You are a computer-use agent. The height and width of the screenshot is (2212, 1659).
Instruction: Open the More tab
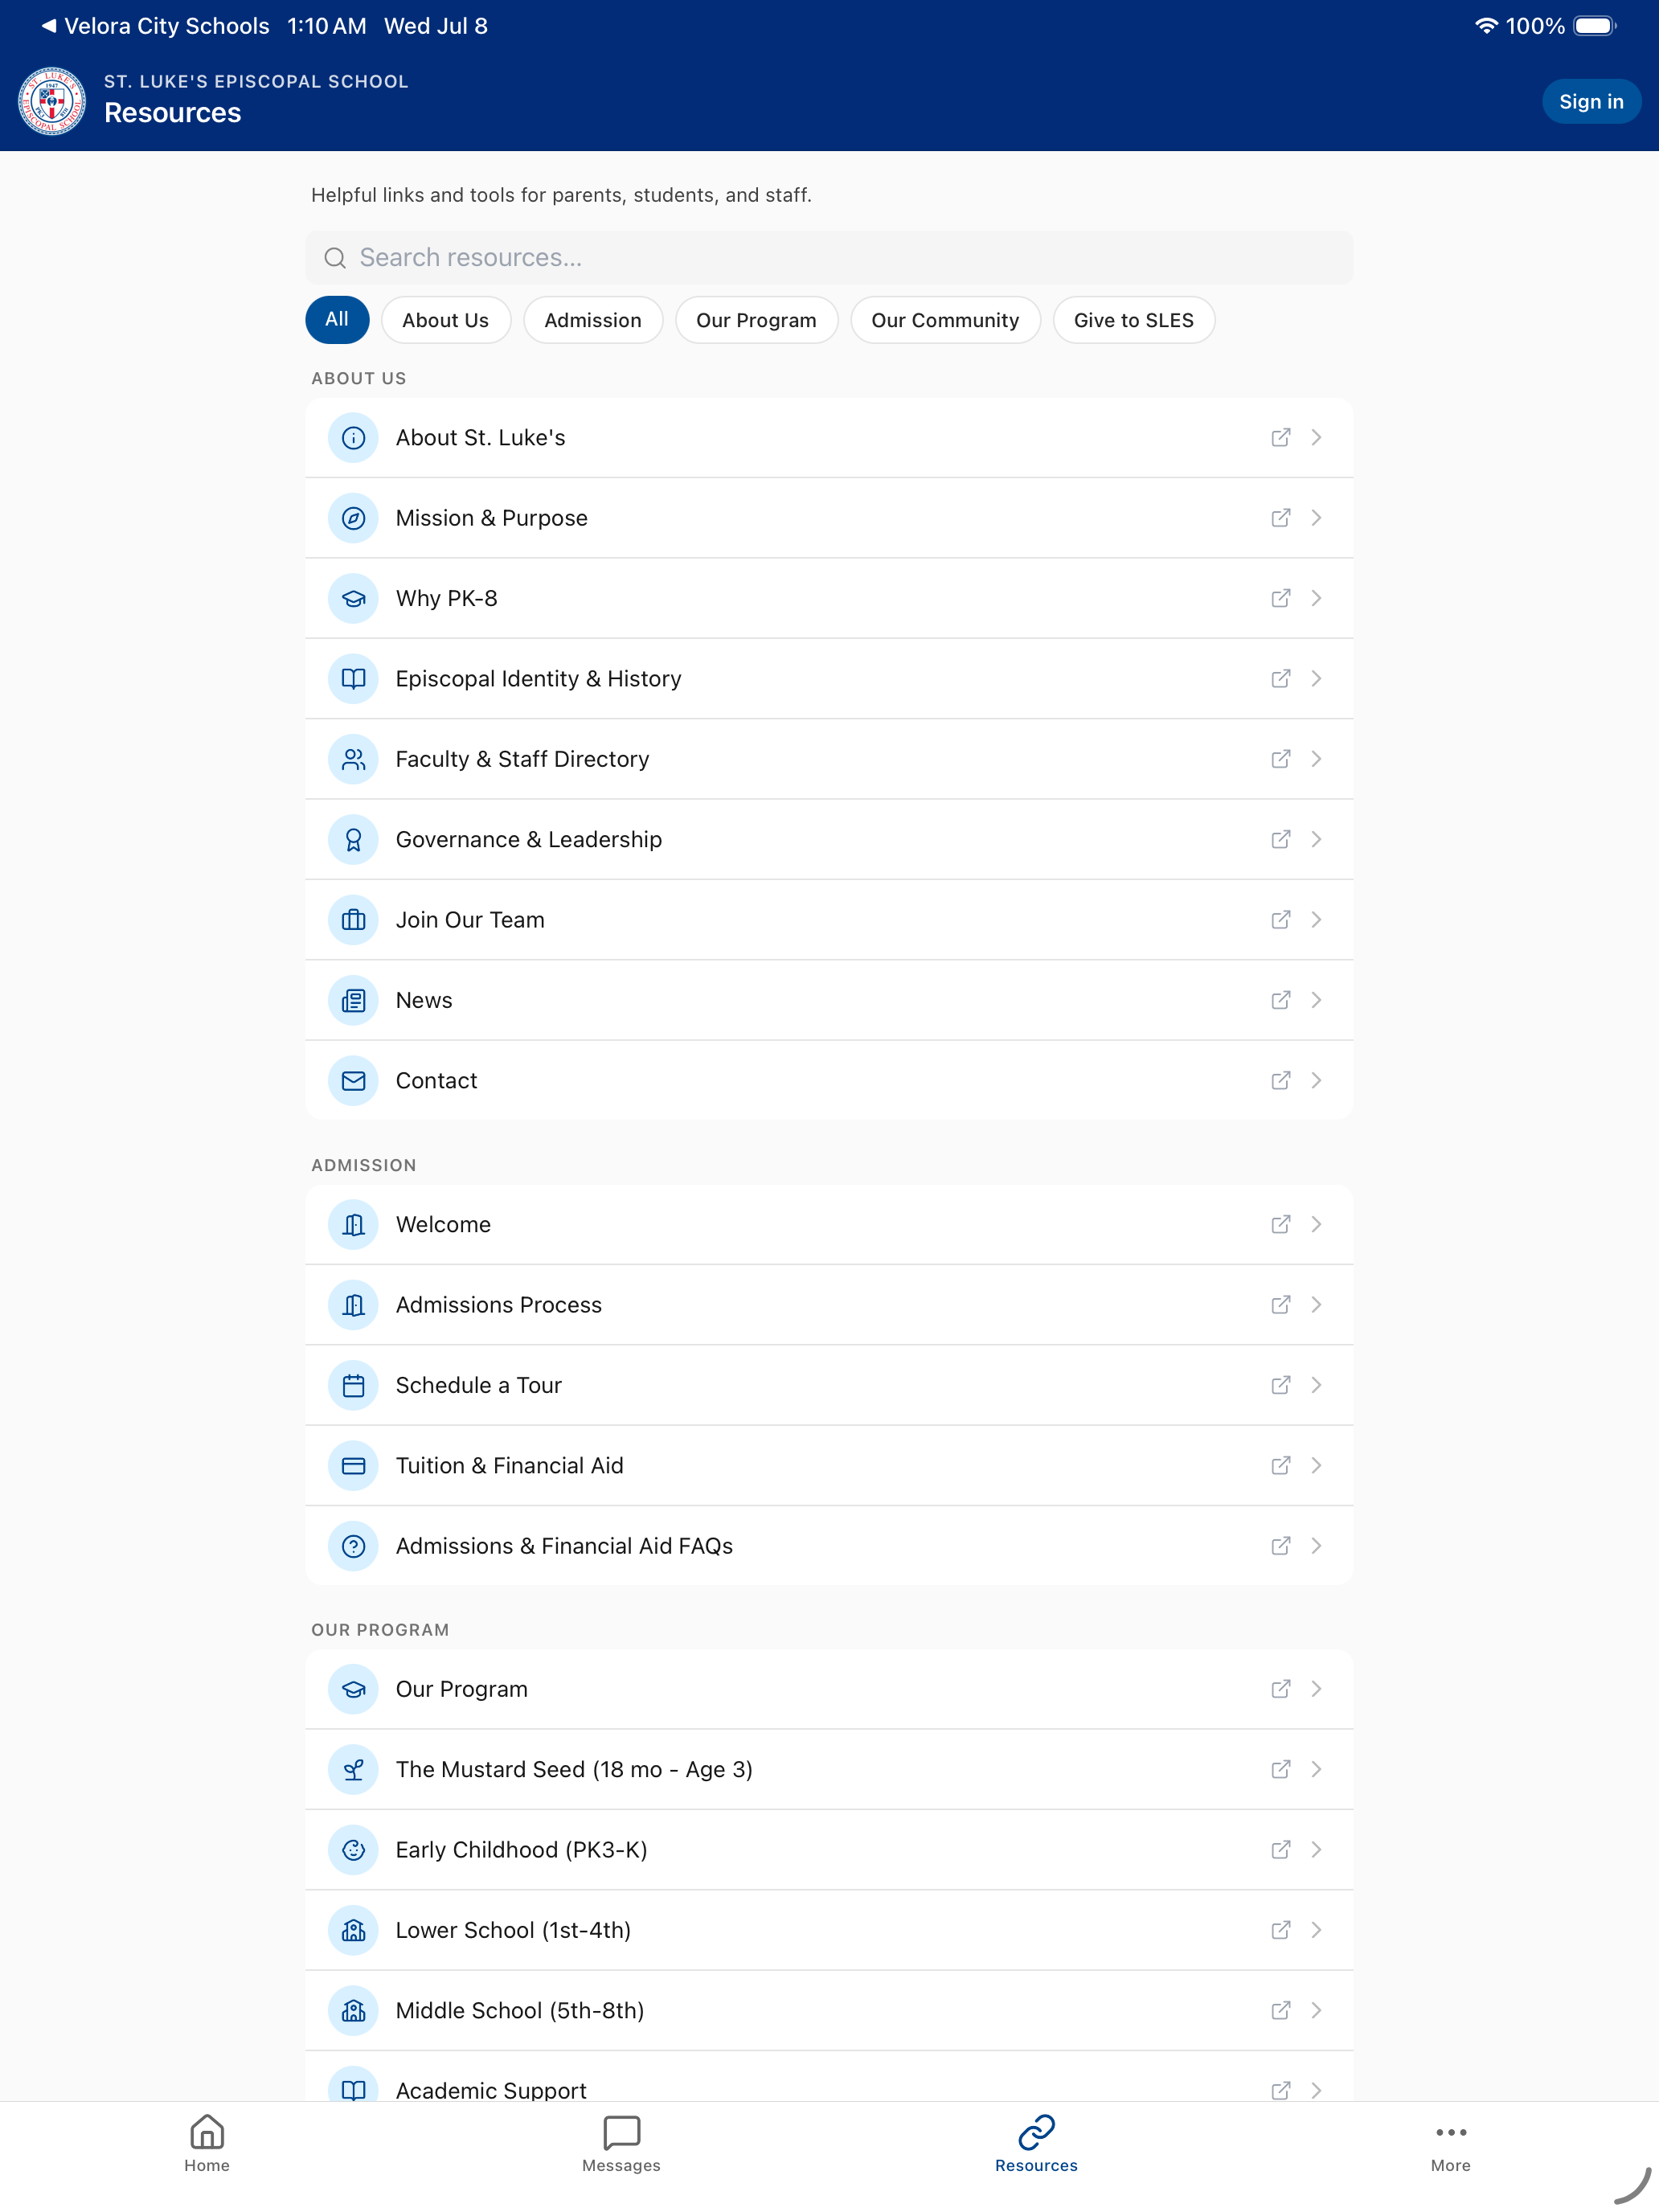click(x=1450, y=2144)
